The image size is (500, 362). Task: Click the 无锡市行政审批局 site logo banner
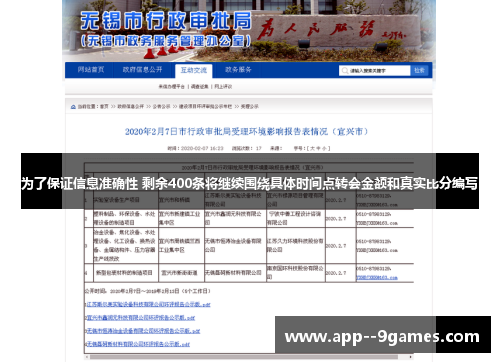pos(166,30)
